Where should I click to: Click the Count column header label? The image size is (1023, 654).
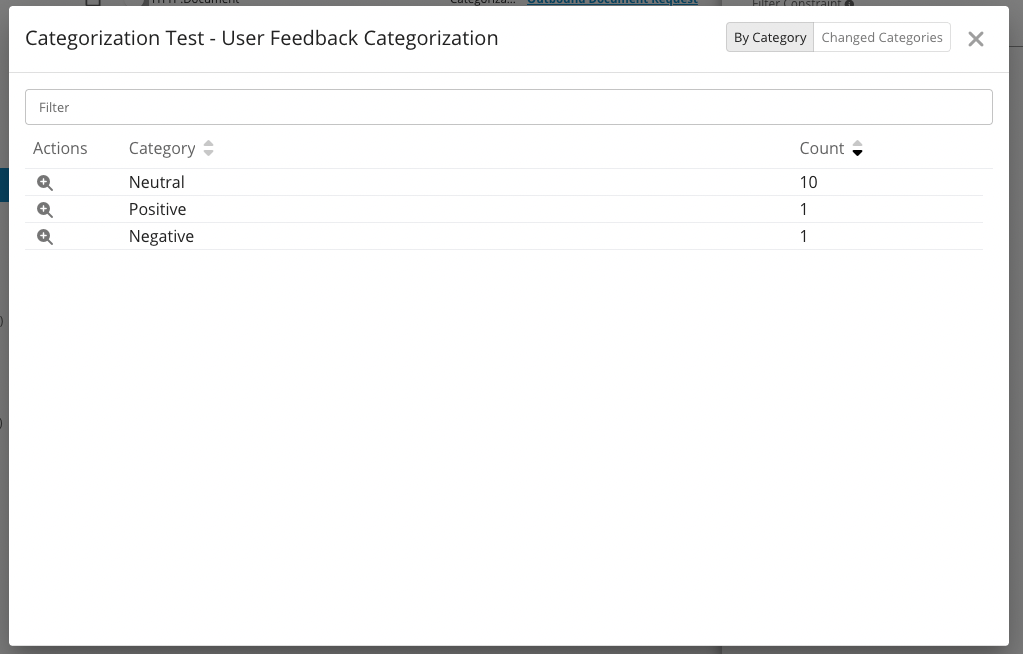click(821, 148)
